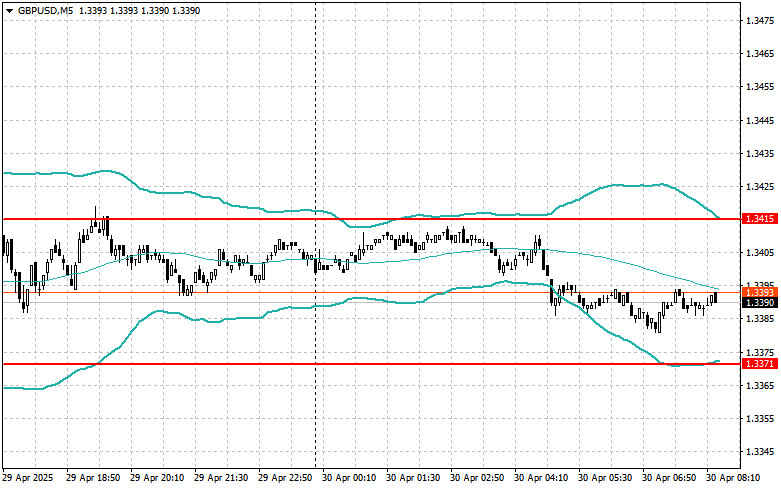Click the 1.3385 price scale value
781x489 pixels.
(760, 319)
